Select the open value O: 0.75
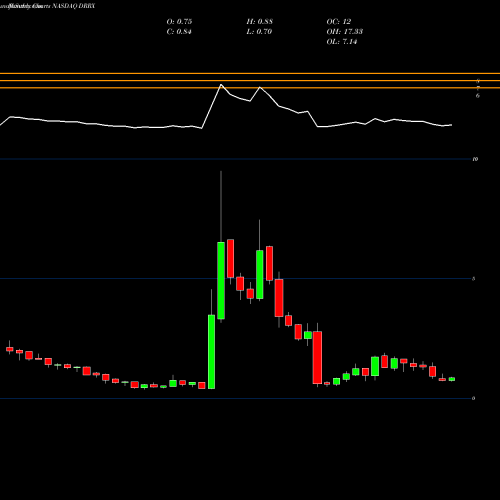500x500 pixels. click(x=179, y=21)
